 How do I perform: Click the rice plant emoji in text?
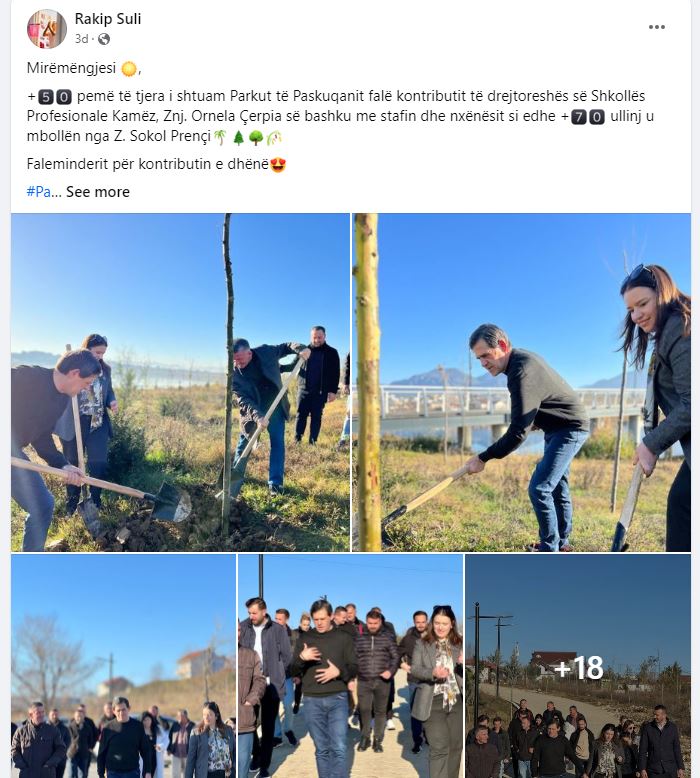coord(274,137)
